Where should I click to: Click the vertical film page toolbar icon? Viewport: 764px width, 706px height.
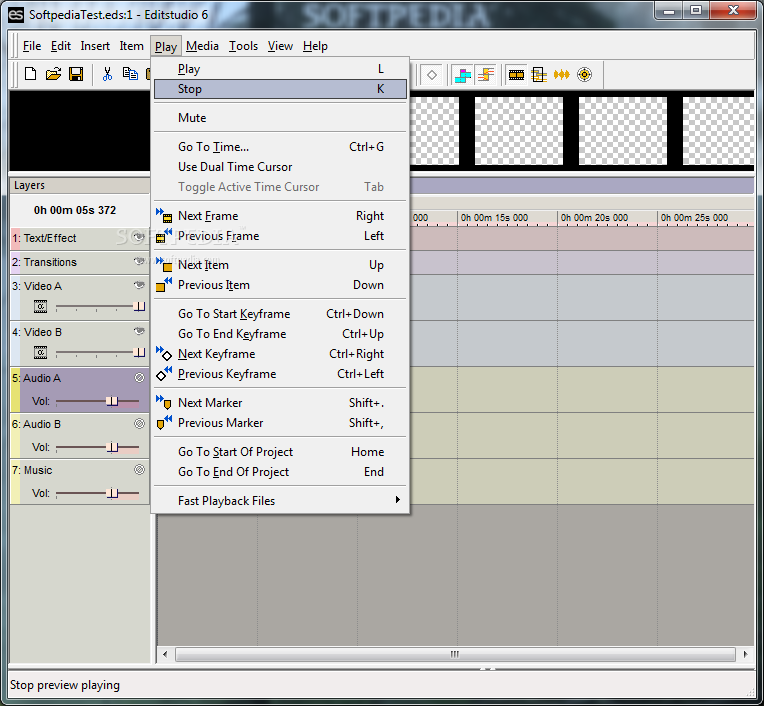(x=539, y=75)
